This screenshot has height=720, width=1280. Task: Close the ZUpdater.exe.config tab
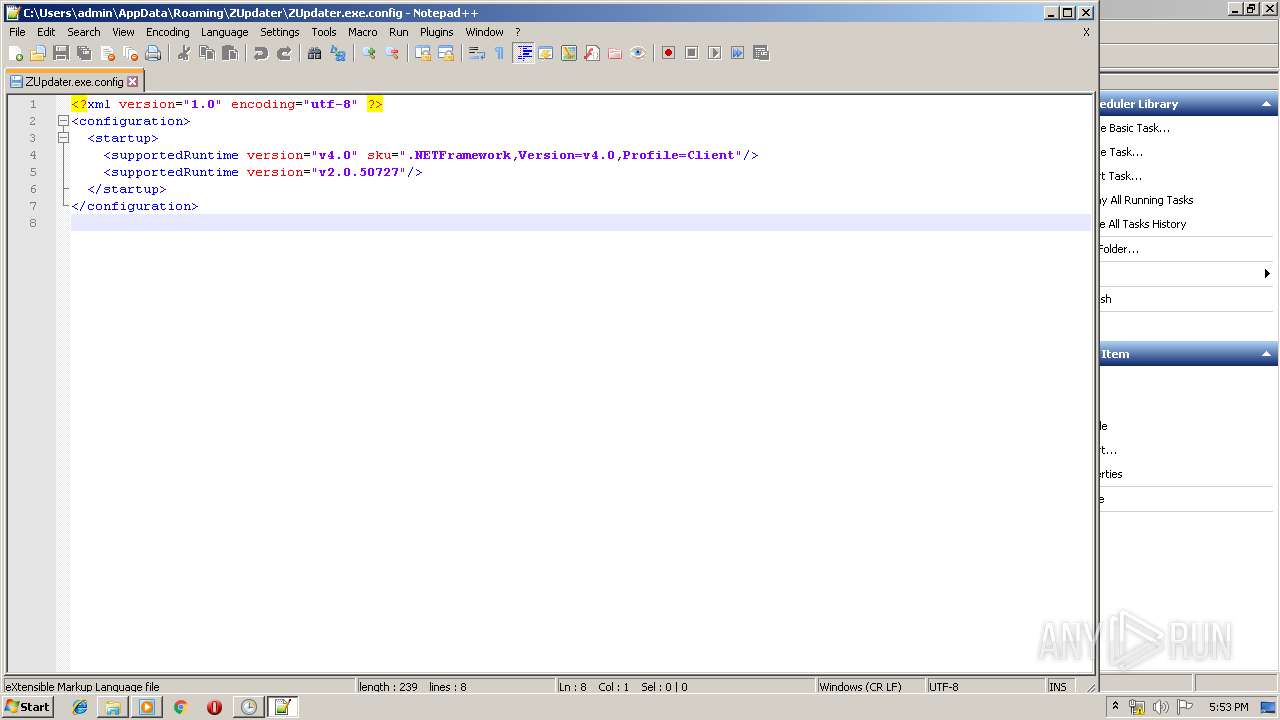pos(133,82)
